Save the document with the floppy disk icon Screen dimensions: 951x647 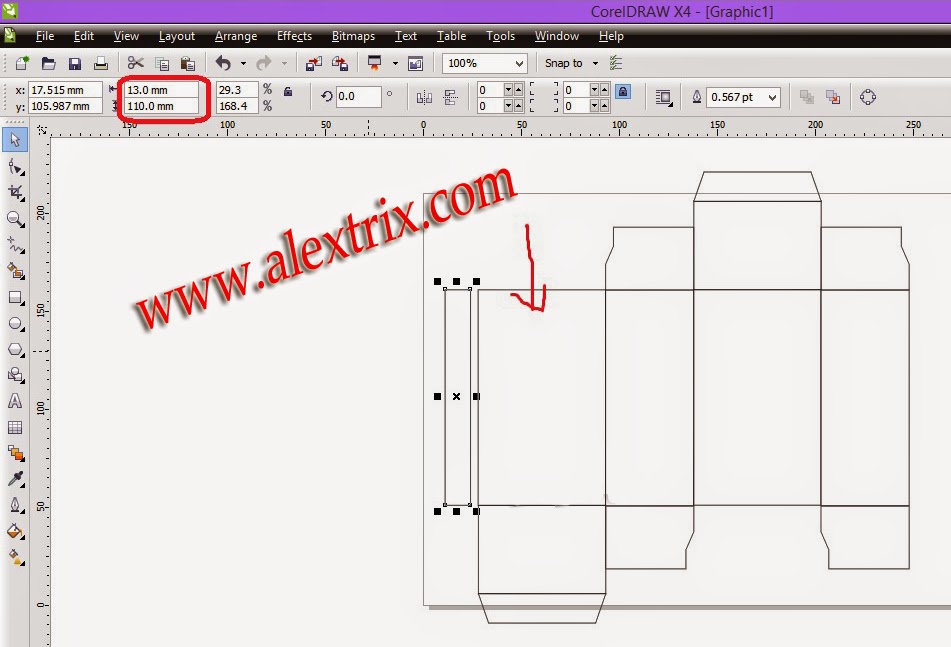click(x=75, y=64)
